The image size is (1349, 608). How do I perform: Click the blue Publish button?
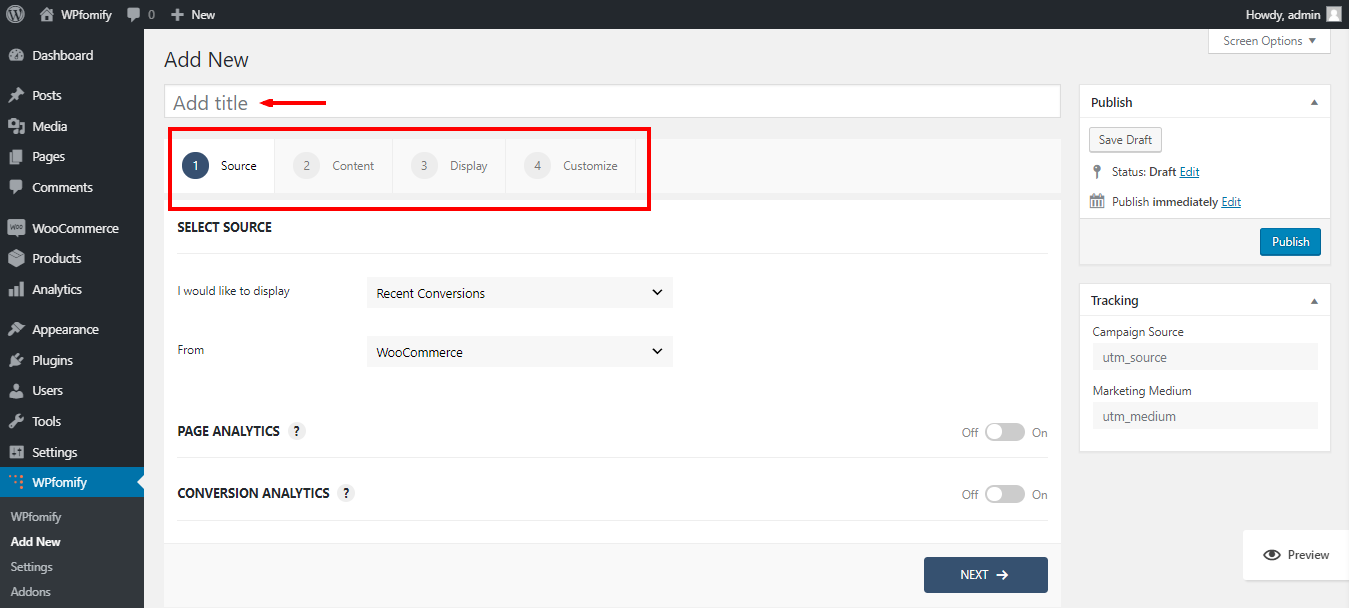pyautogui.click(x=1290, y=242)
